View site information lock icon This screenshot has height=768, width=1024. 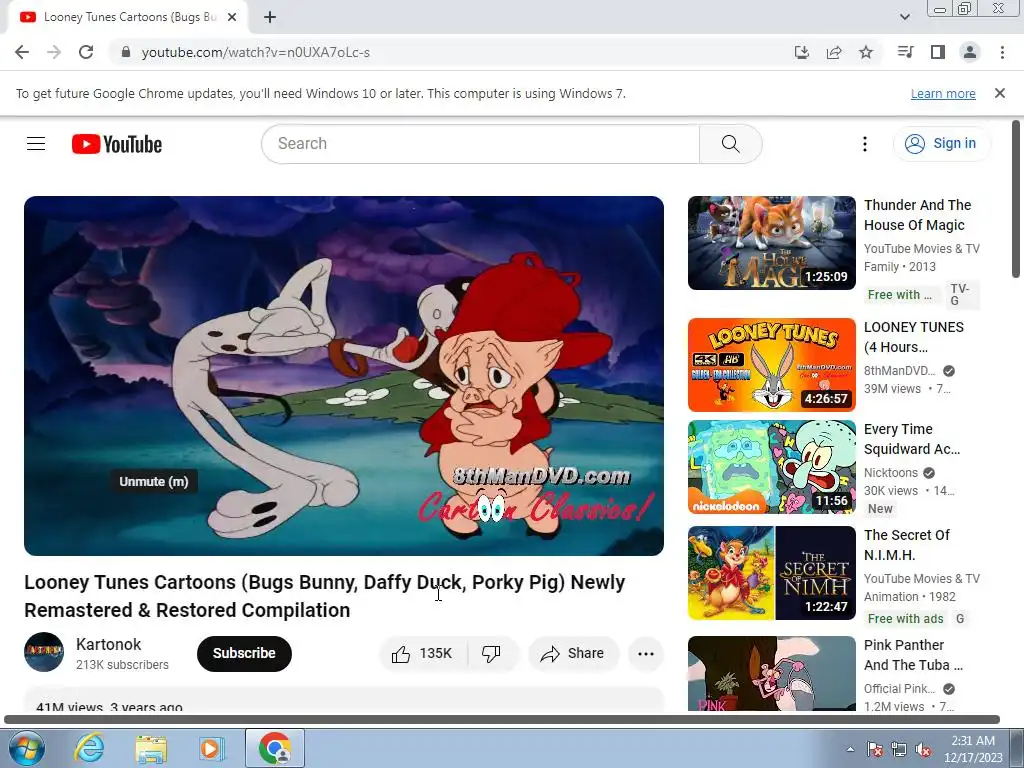126,52
